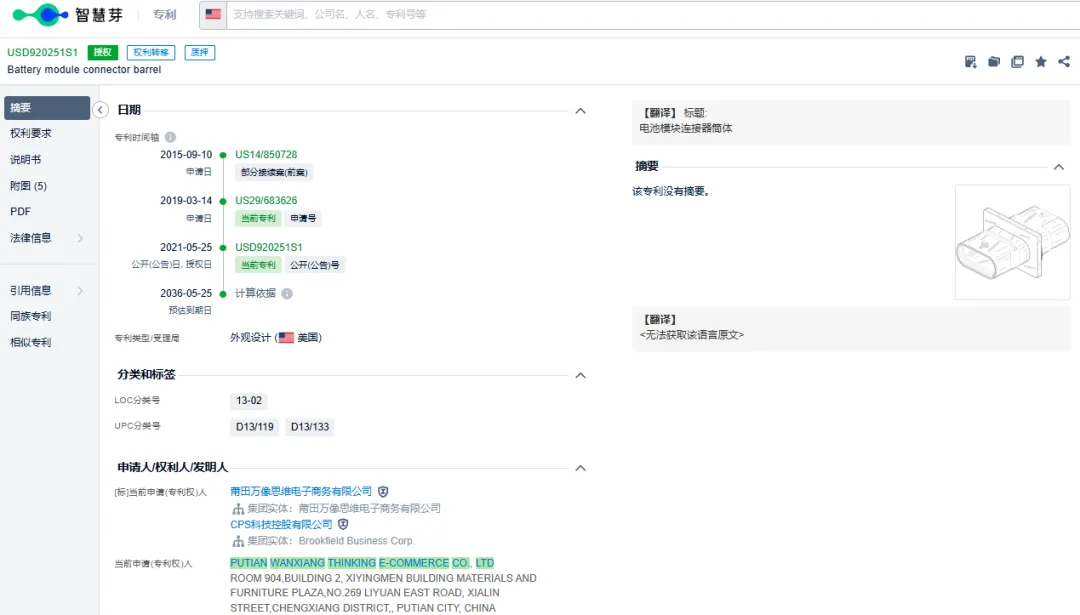
Task: Collapse the right-side 摘要 section
Action: pyautogui.click(x=1059, y=167)
